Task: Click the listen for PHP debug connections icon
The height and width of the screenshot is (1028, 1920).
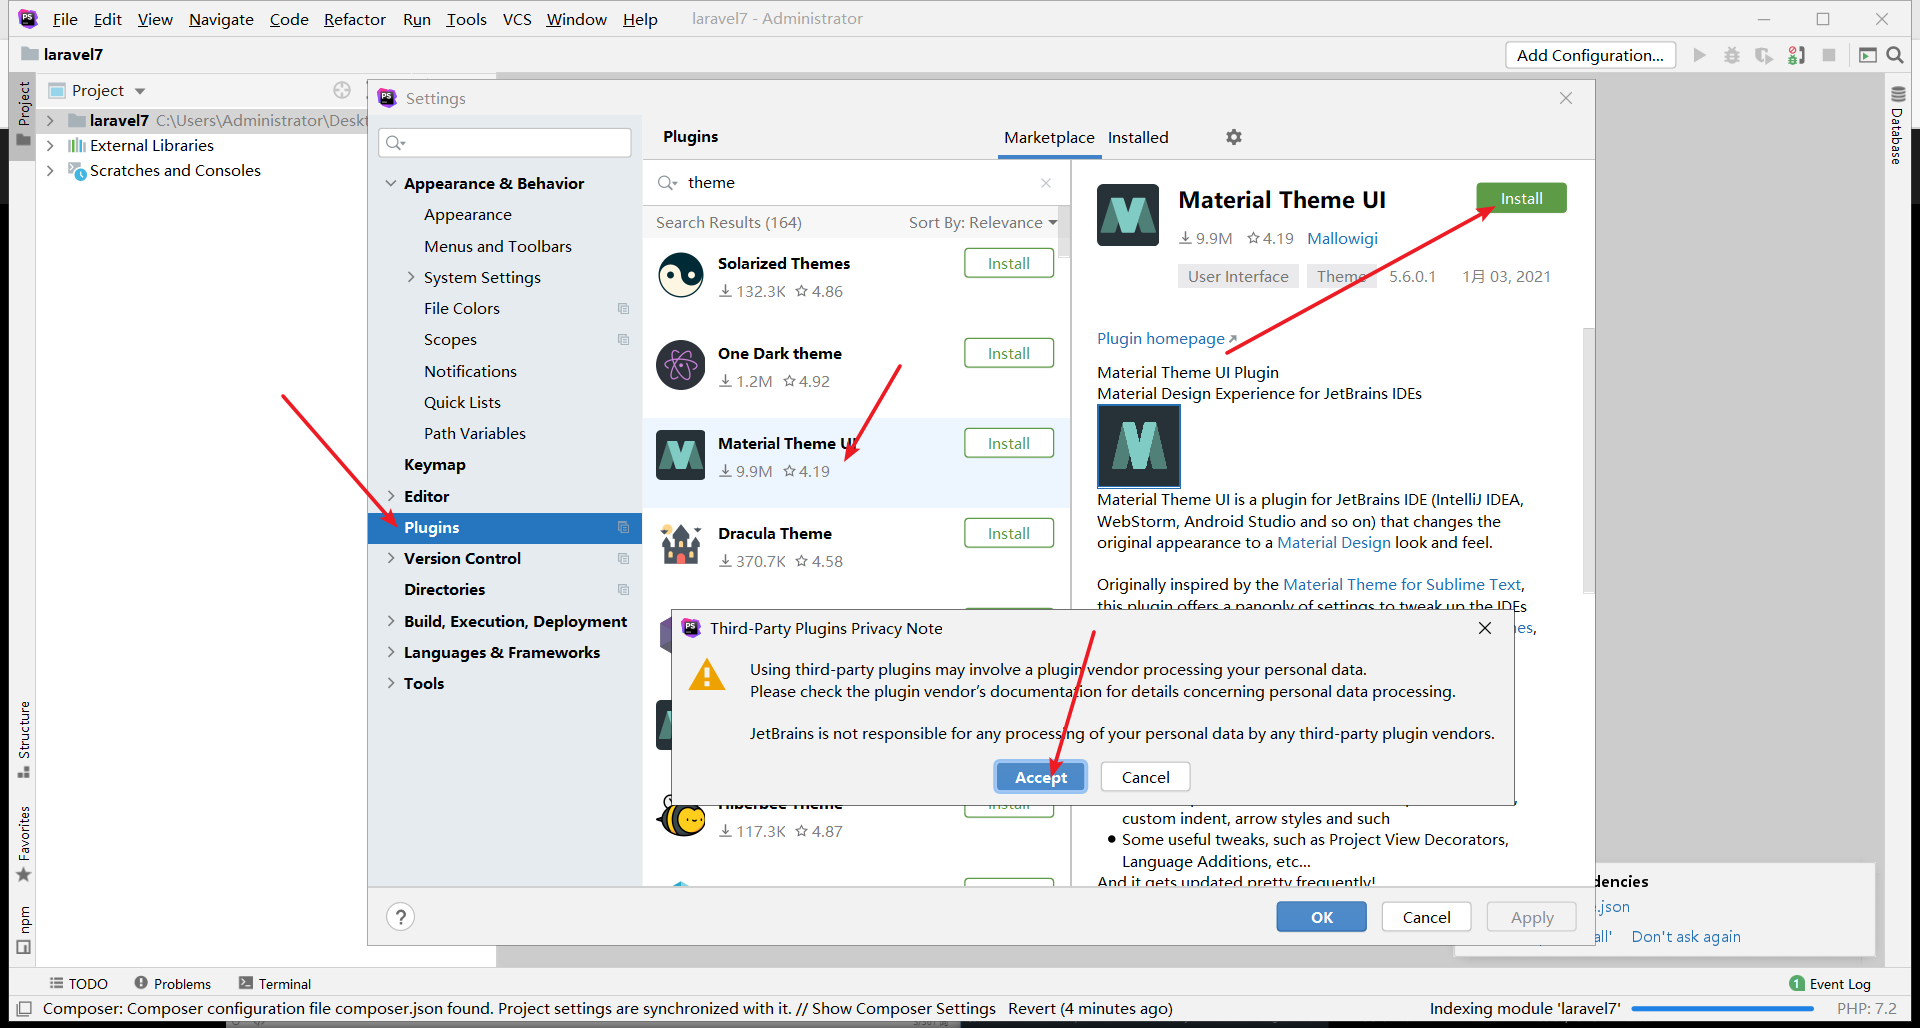Action: point(1797,55)
